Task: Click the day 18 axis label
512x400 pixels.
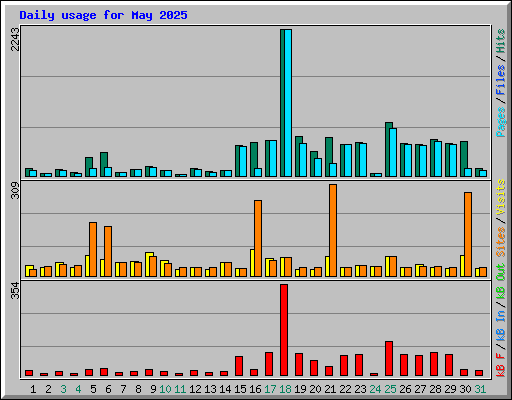Action: coord(285,389)
